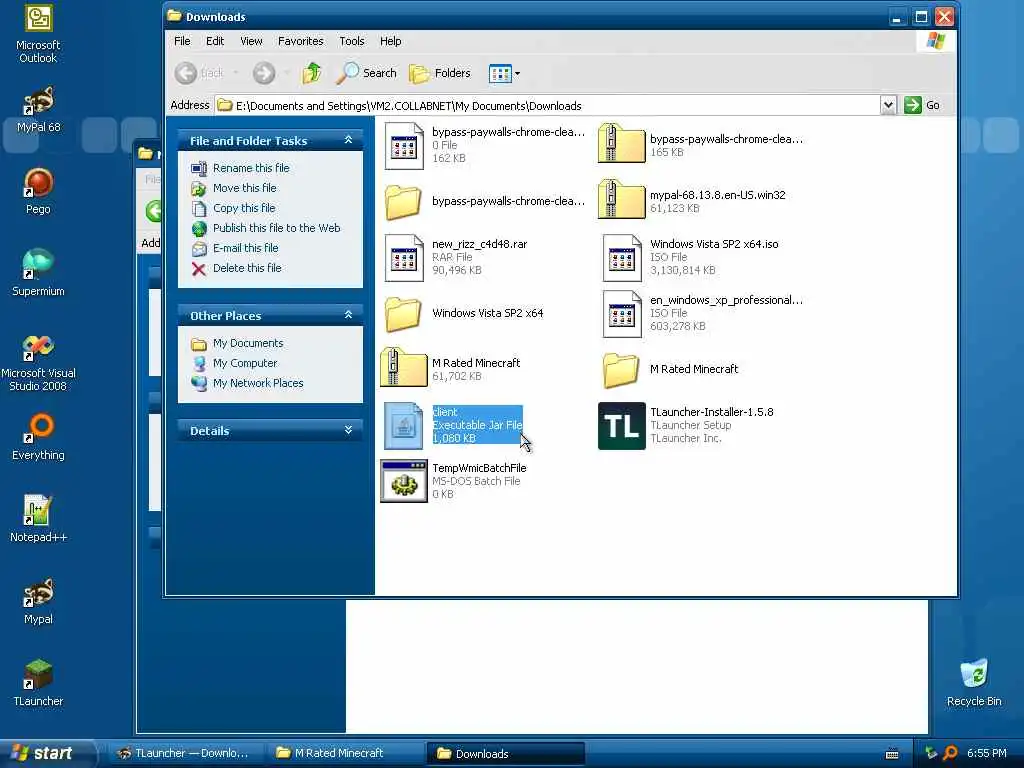Open the Forward button history dropdown
The image size is (1024, 768).
(286, 73)
